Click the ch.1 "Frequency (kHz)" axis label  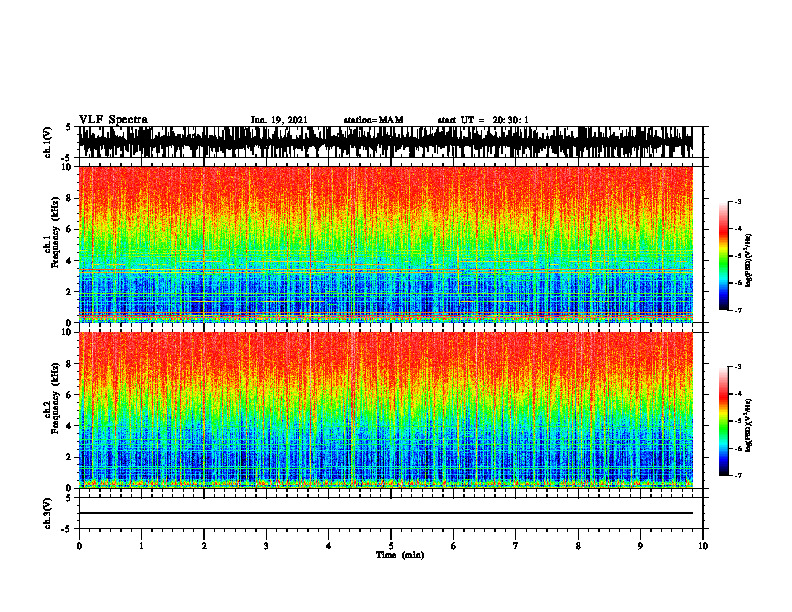point(55,234)
